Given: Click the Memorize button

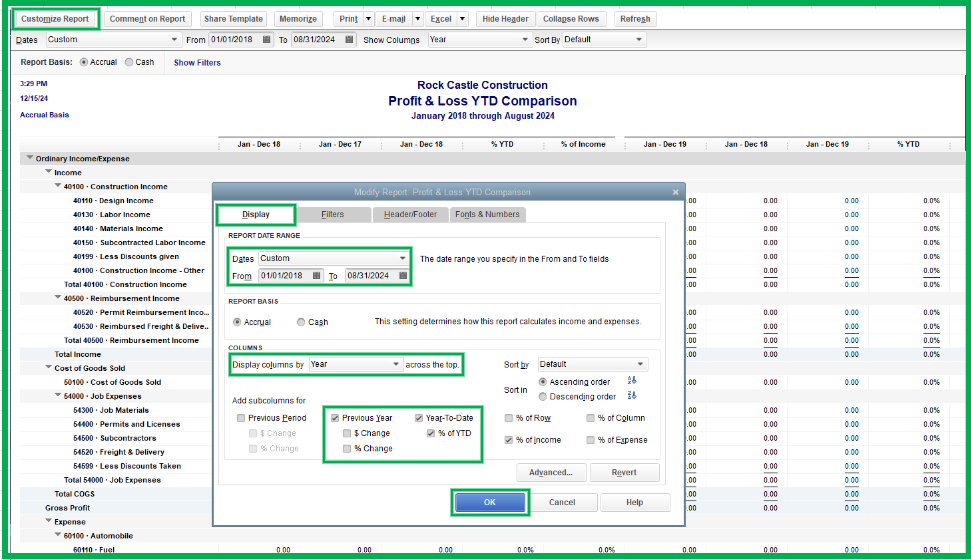Looking at the screenshot, I should tap(298, 19).
